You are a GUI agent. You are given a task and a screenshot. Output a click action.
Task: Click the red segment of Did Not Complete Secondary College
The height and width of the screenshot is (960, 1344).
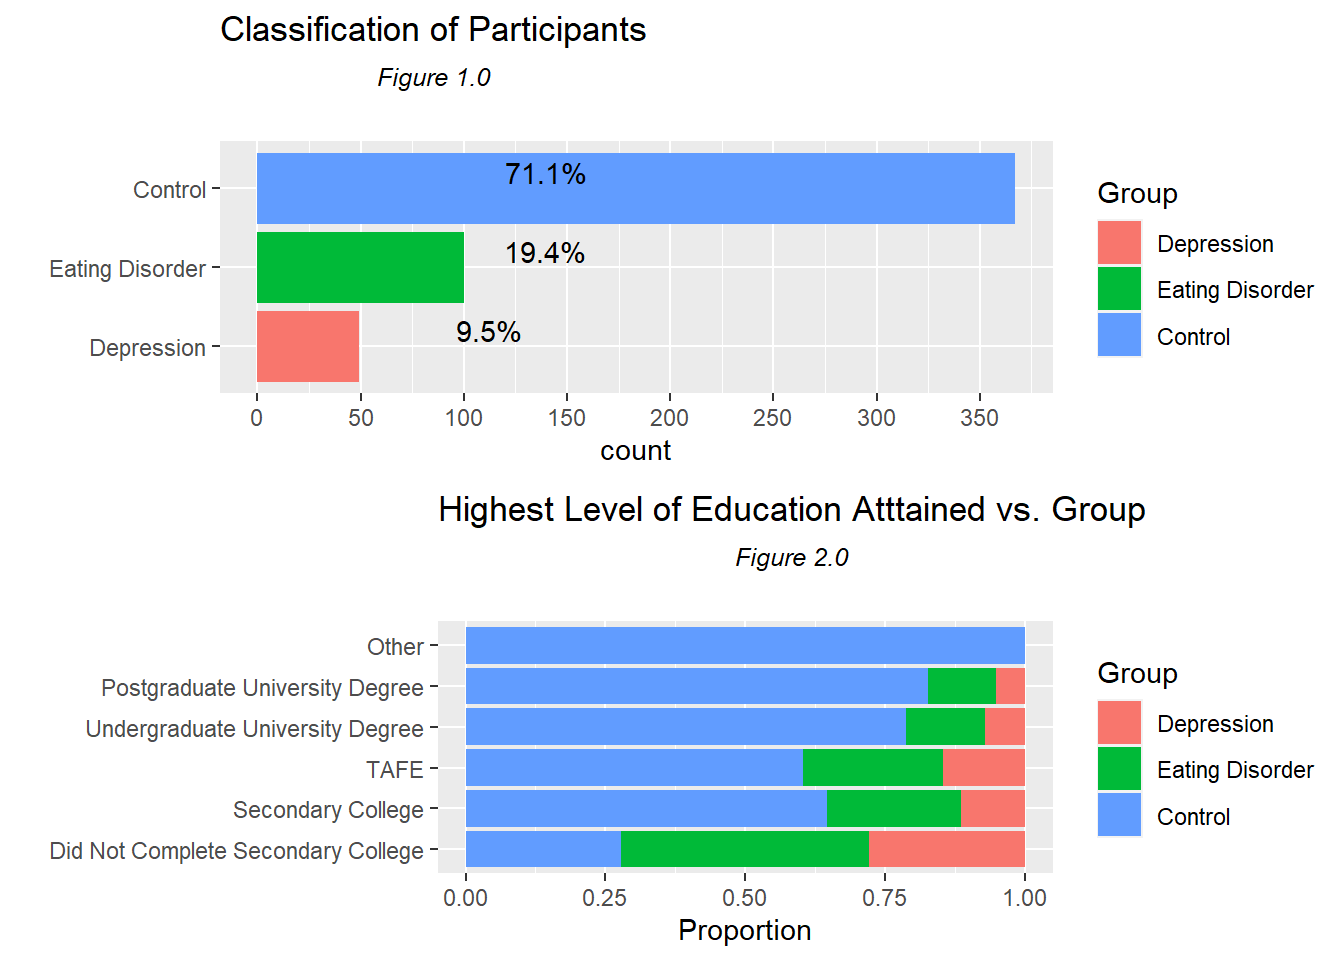click(946, 849)
